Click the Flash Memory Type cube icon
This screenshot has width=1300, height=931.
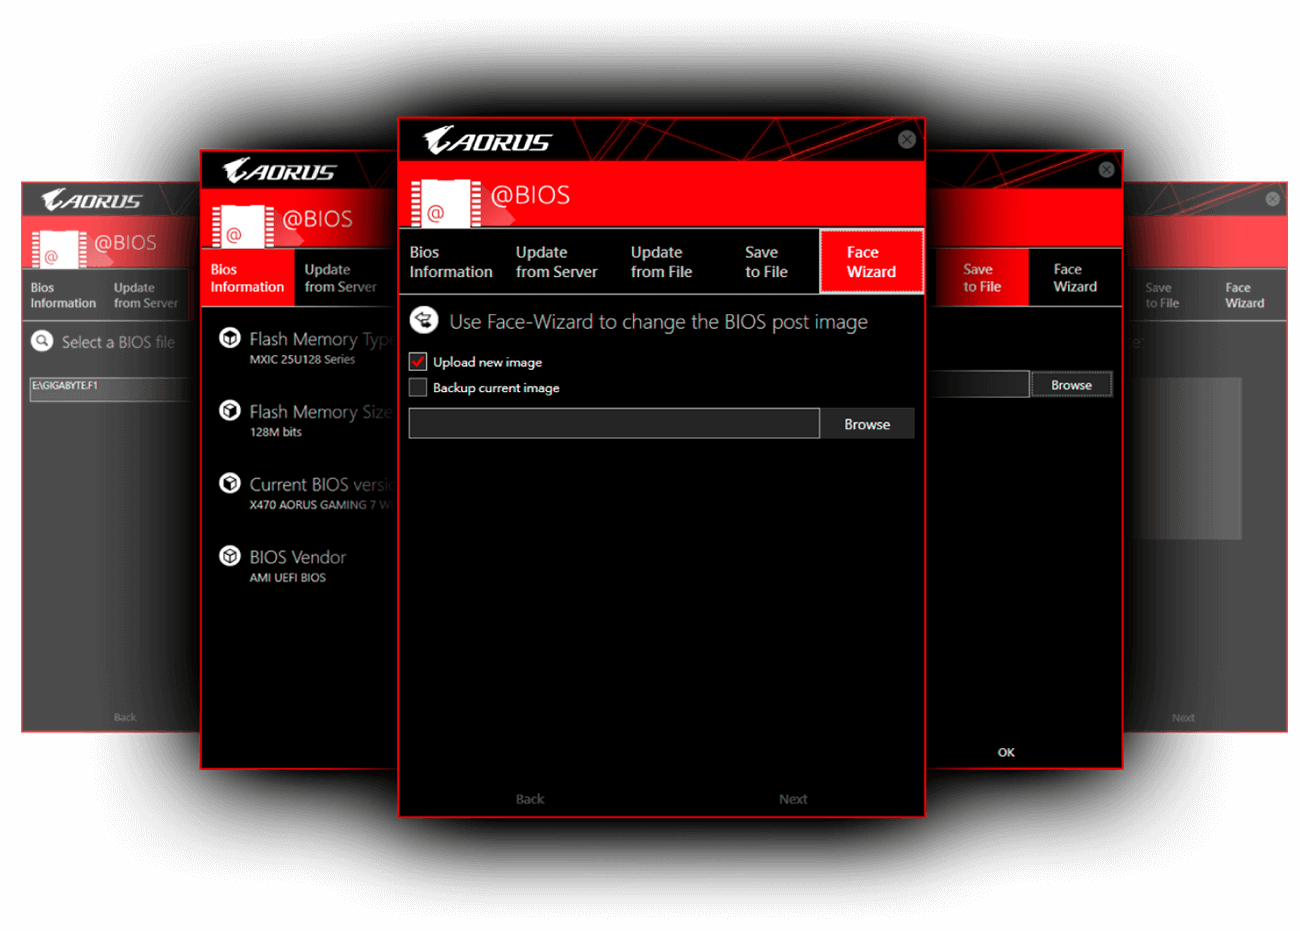[230, 338]
